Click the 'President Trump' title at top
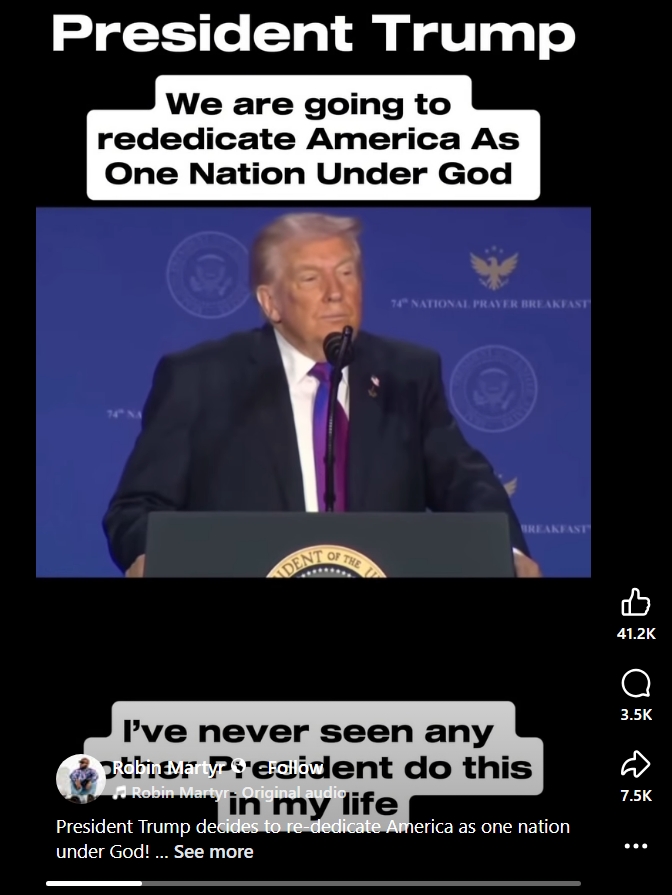The height and width of the screenshot is (895, 672). (313, 34)
